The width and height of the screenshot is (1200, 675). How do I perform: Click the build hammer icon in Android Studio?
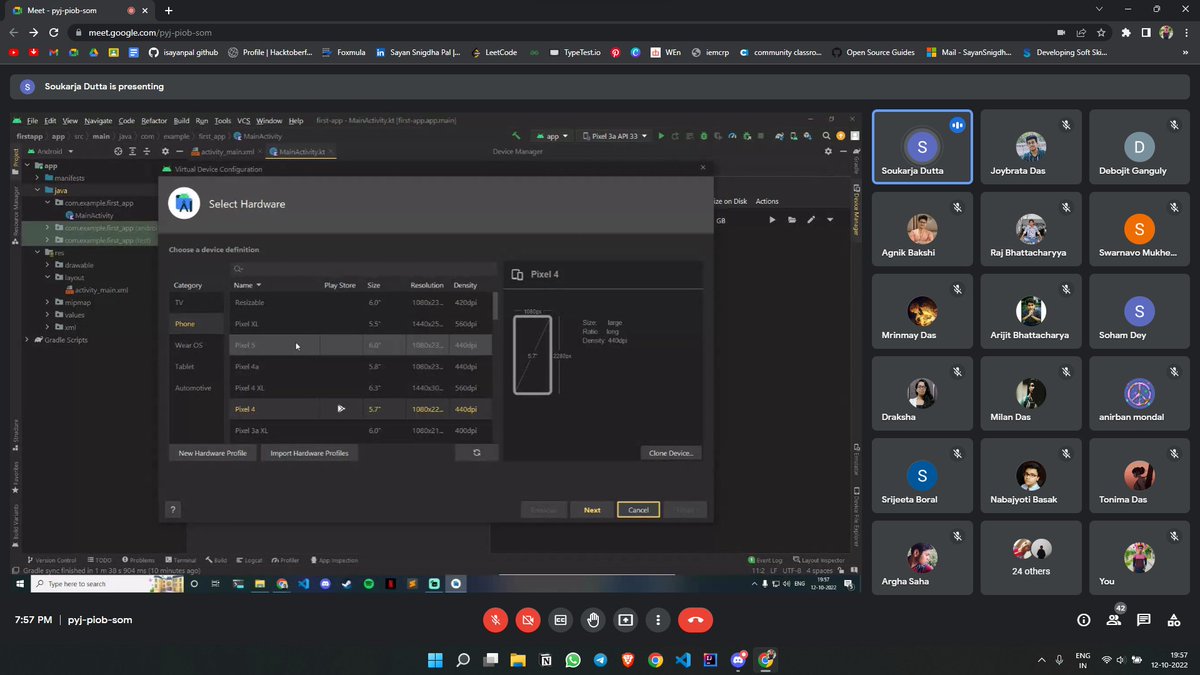coord(517,134)
